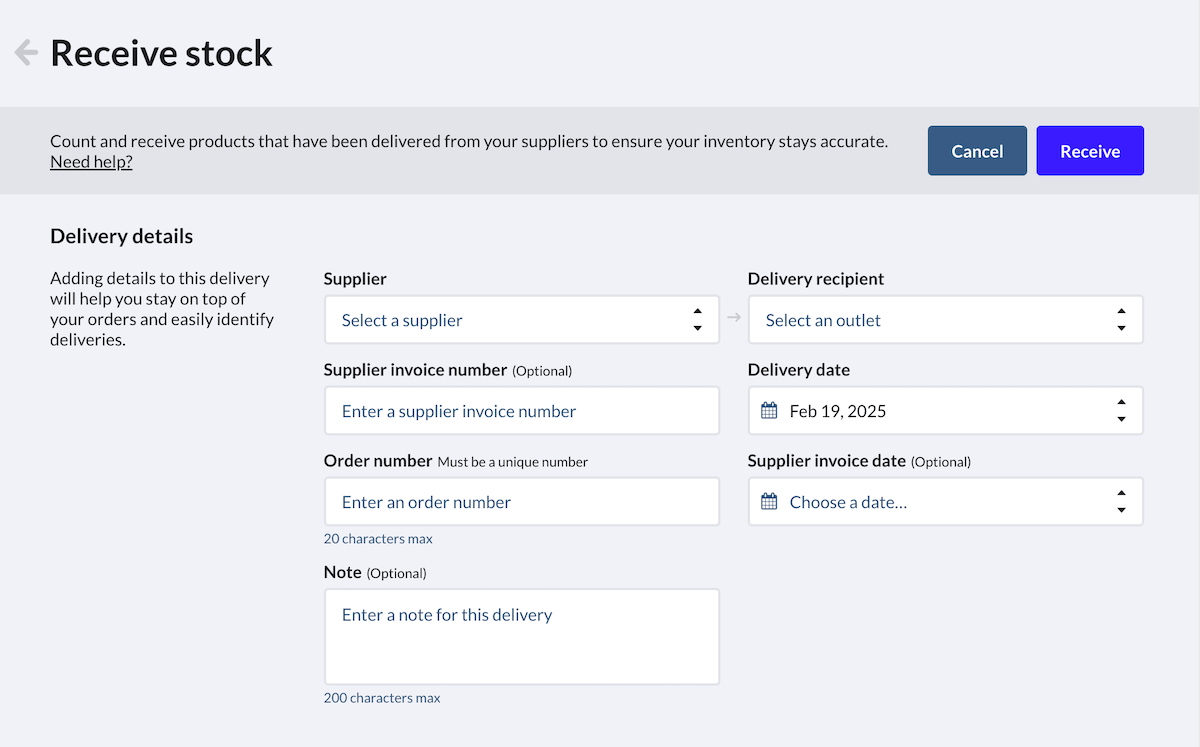Click into the order number input
1200x747 pixels.
coord(521,502)
